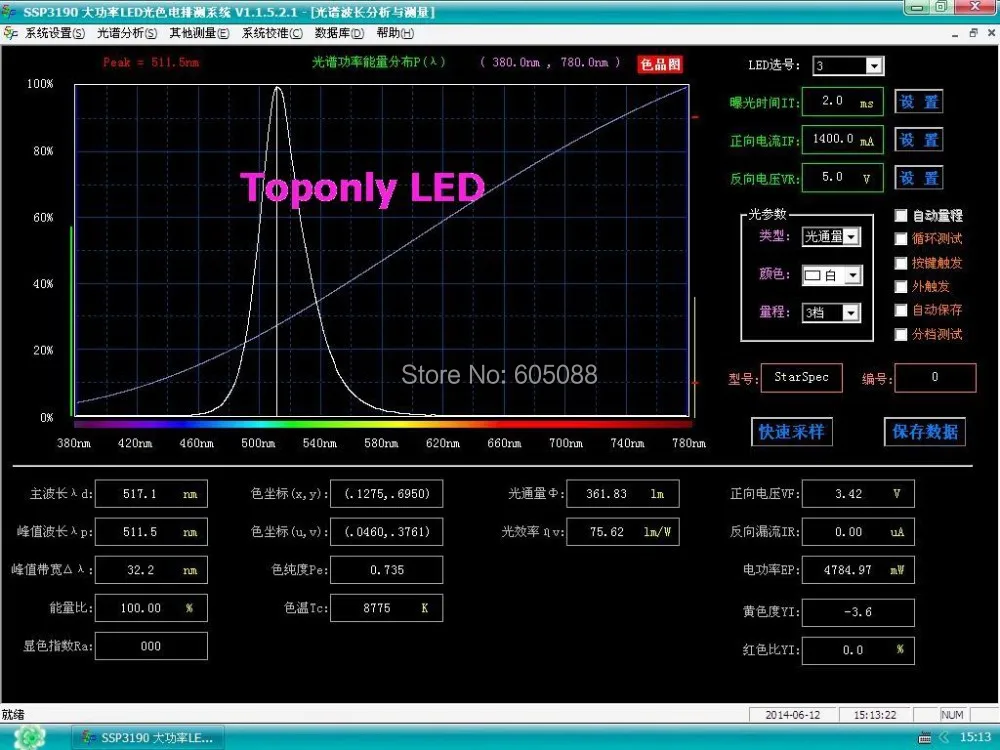Click the taskbar clock showing 15:13

pyautogui.click(x=975, y=737)
